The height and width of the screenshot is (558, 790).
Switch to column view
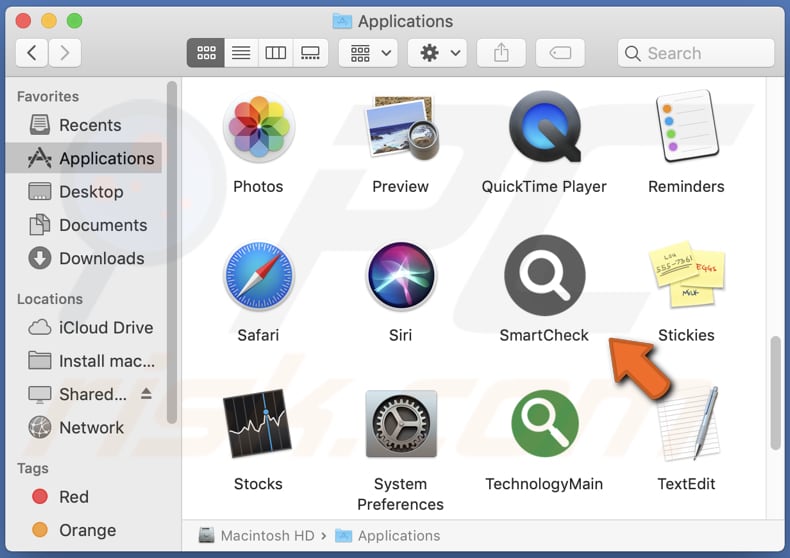pos(276,53)
